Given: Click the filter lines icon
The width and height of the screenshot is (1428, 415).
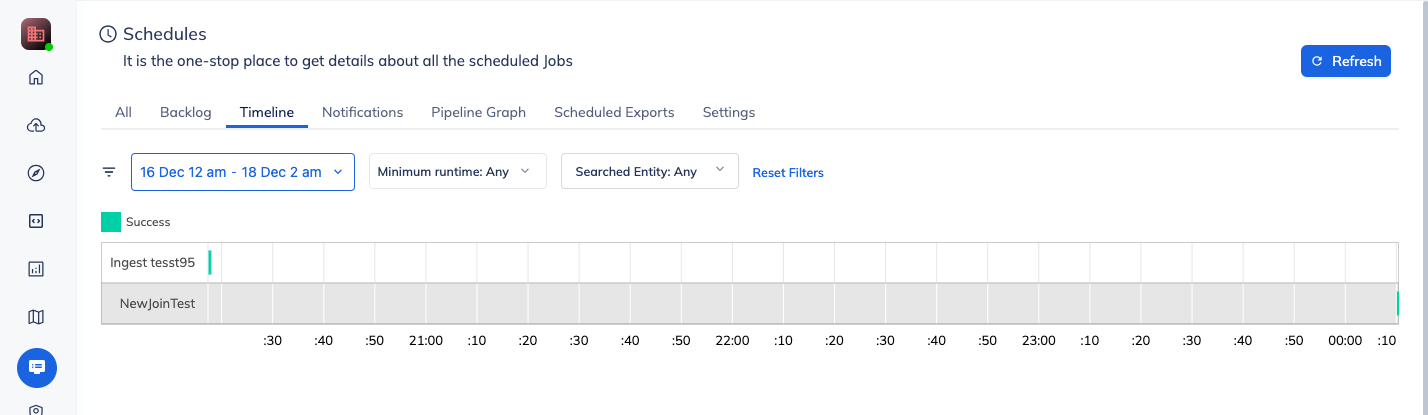Looking at the screenshot, I should pyautogui.click(x=109, y=172).
